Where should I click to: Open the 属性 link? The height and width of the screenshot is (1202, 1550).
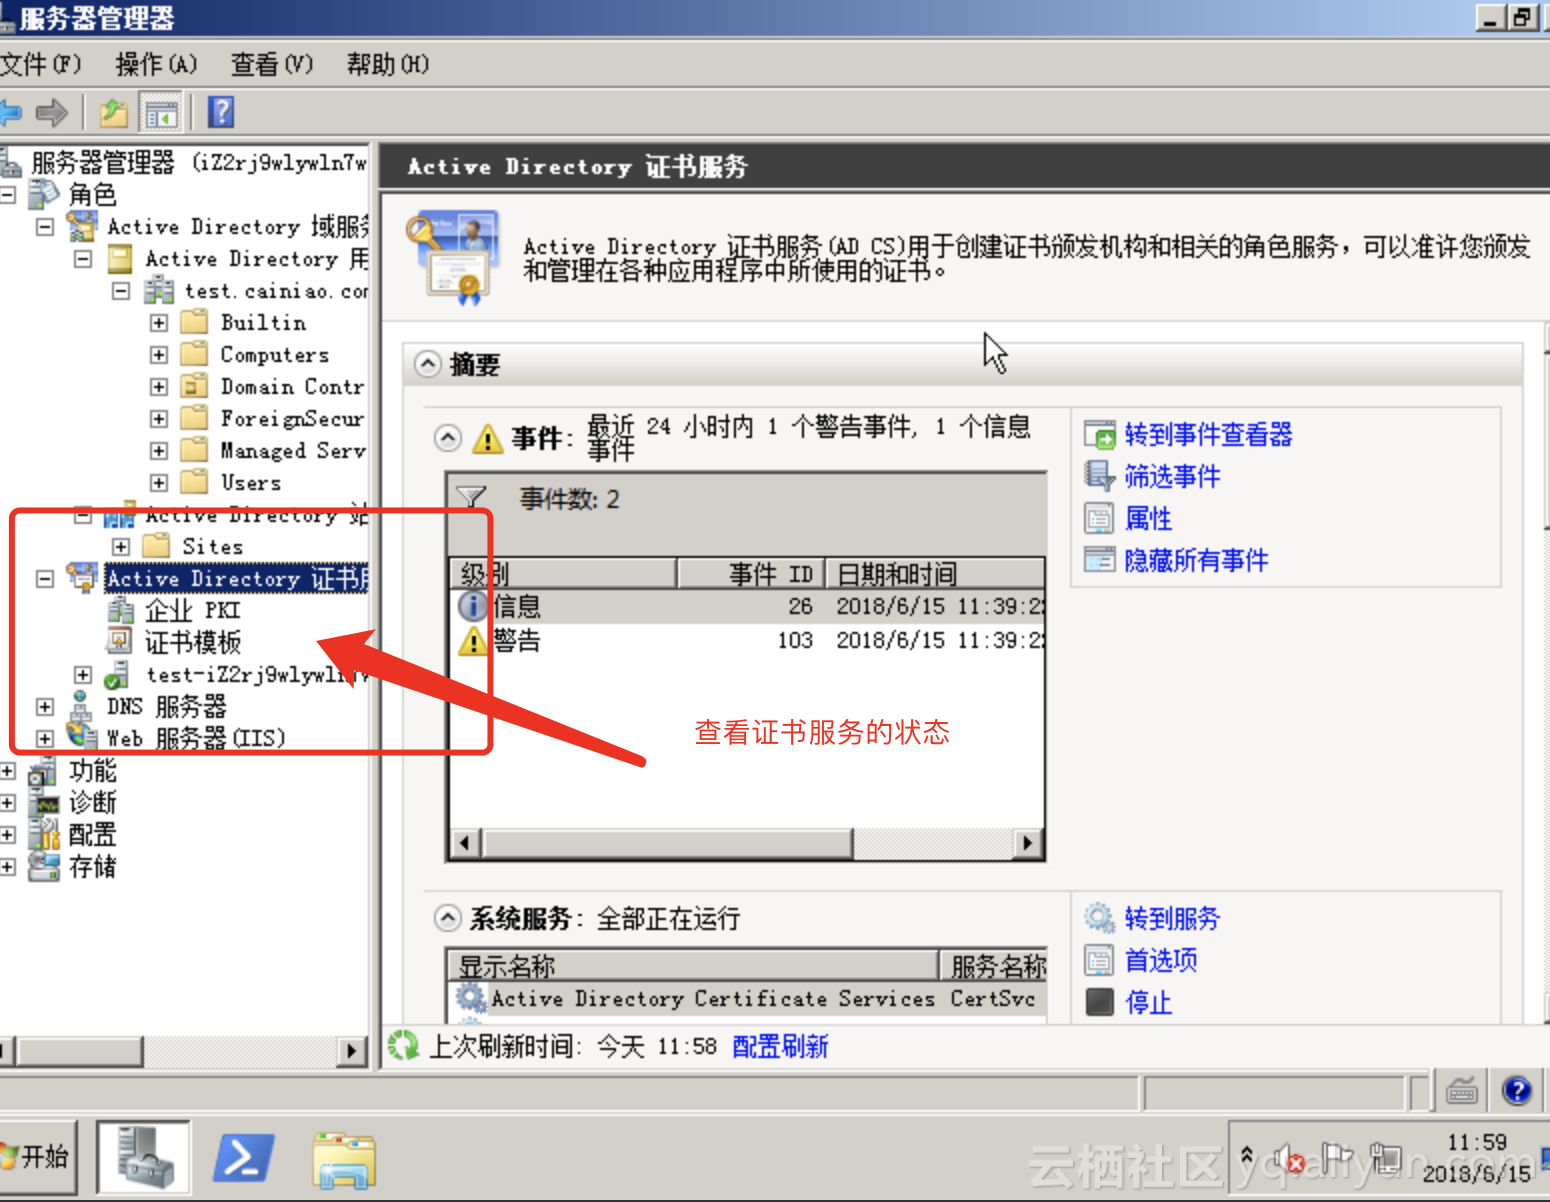pos(1148,518)
